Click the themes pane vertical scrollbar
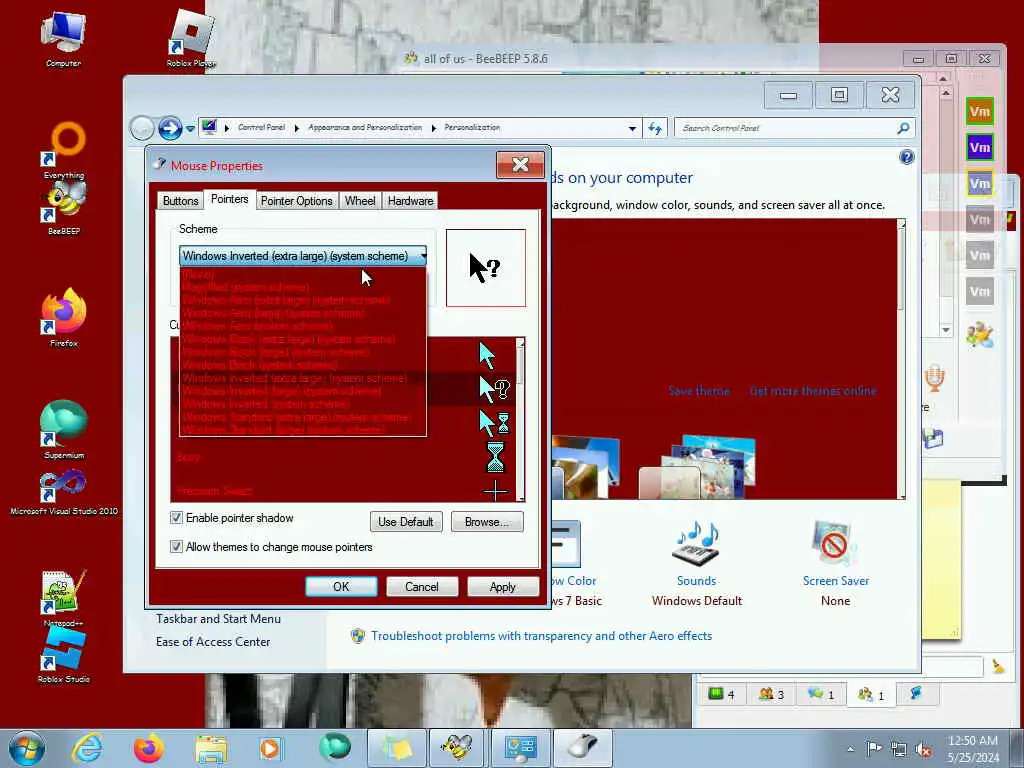The width and height of the screenshot is (1024, 768). tap(902, 359)
